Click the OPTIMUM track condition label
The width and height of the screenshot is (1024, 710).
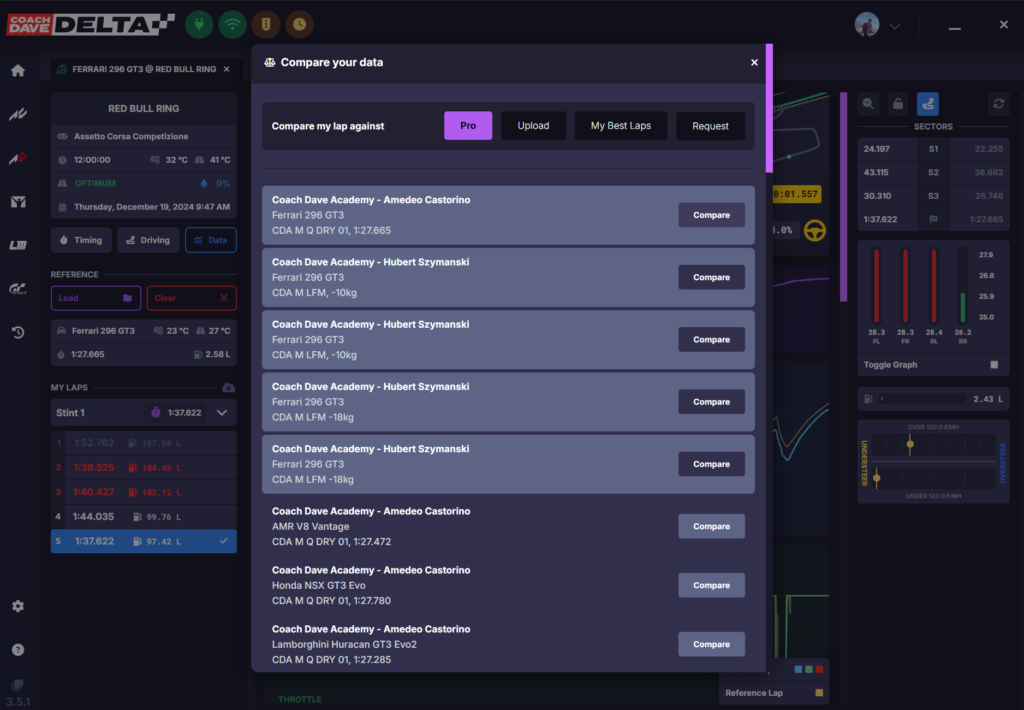pos(95,184)
